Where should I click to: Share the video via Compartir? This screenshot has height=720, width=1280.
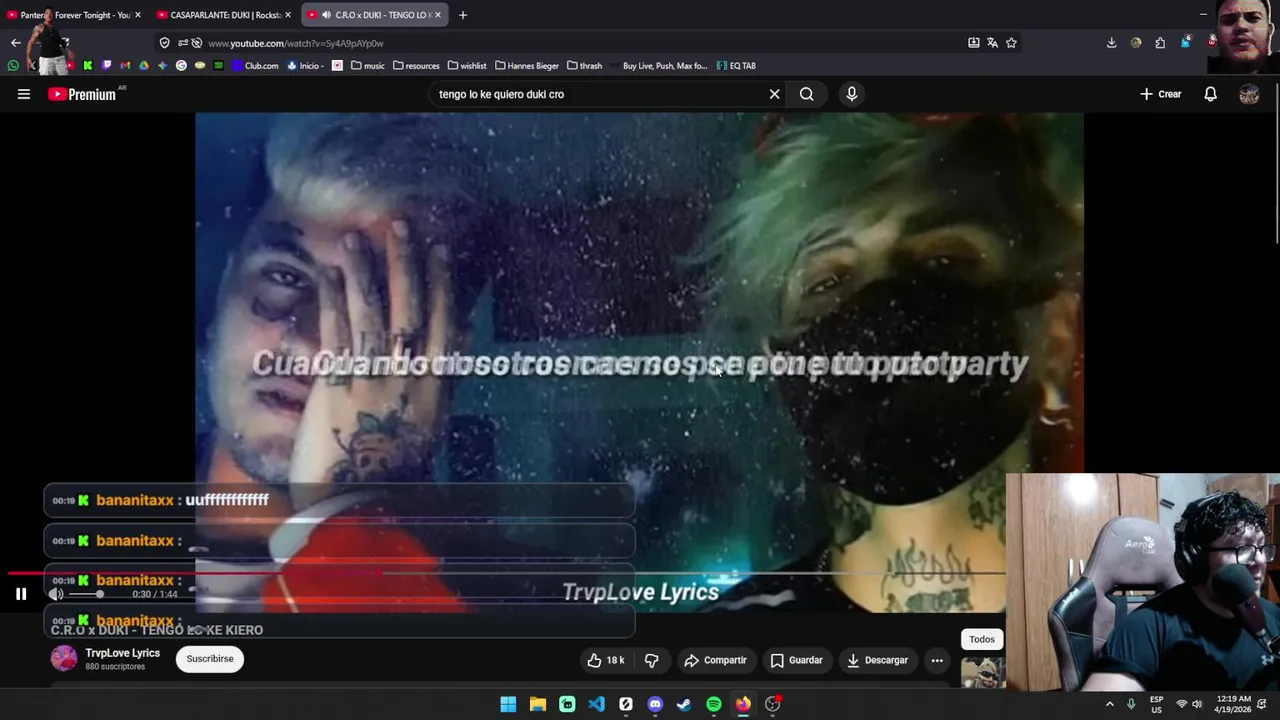point(715,660)
